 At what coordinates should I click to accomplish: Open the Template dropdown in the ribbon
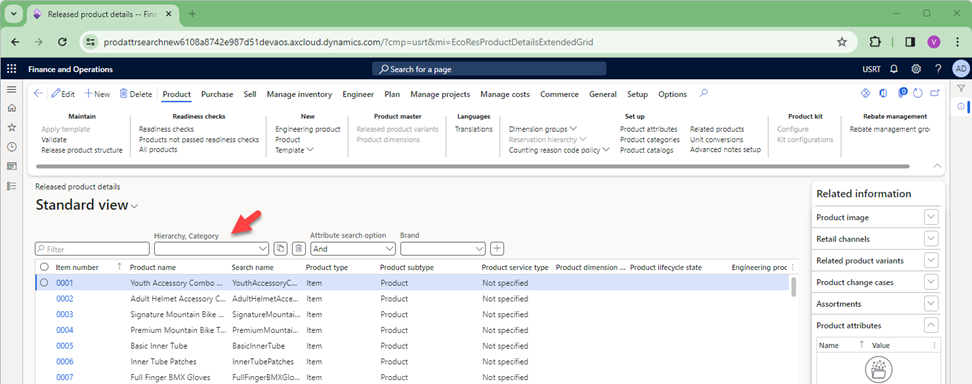pyautogui.click(x=294, y=150)
